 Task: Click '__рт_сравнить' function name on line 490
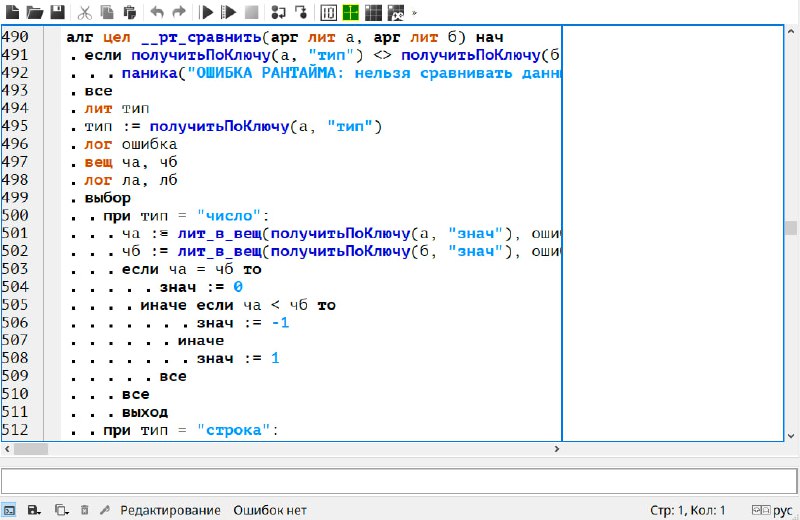(x=201, y=38)
